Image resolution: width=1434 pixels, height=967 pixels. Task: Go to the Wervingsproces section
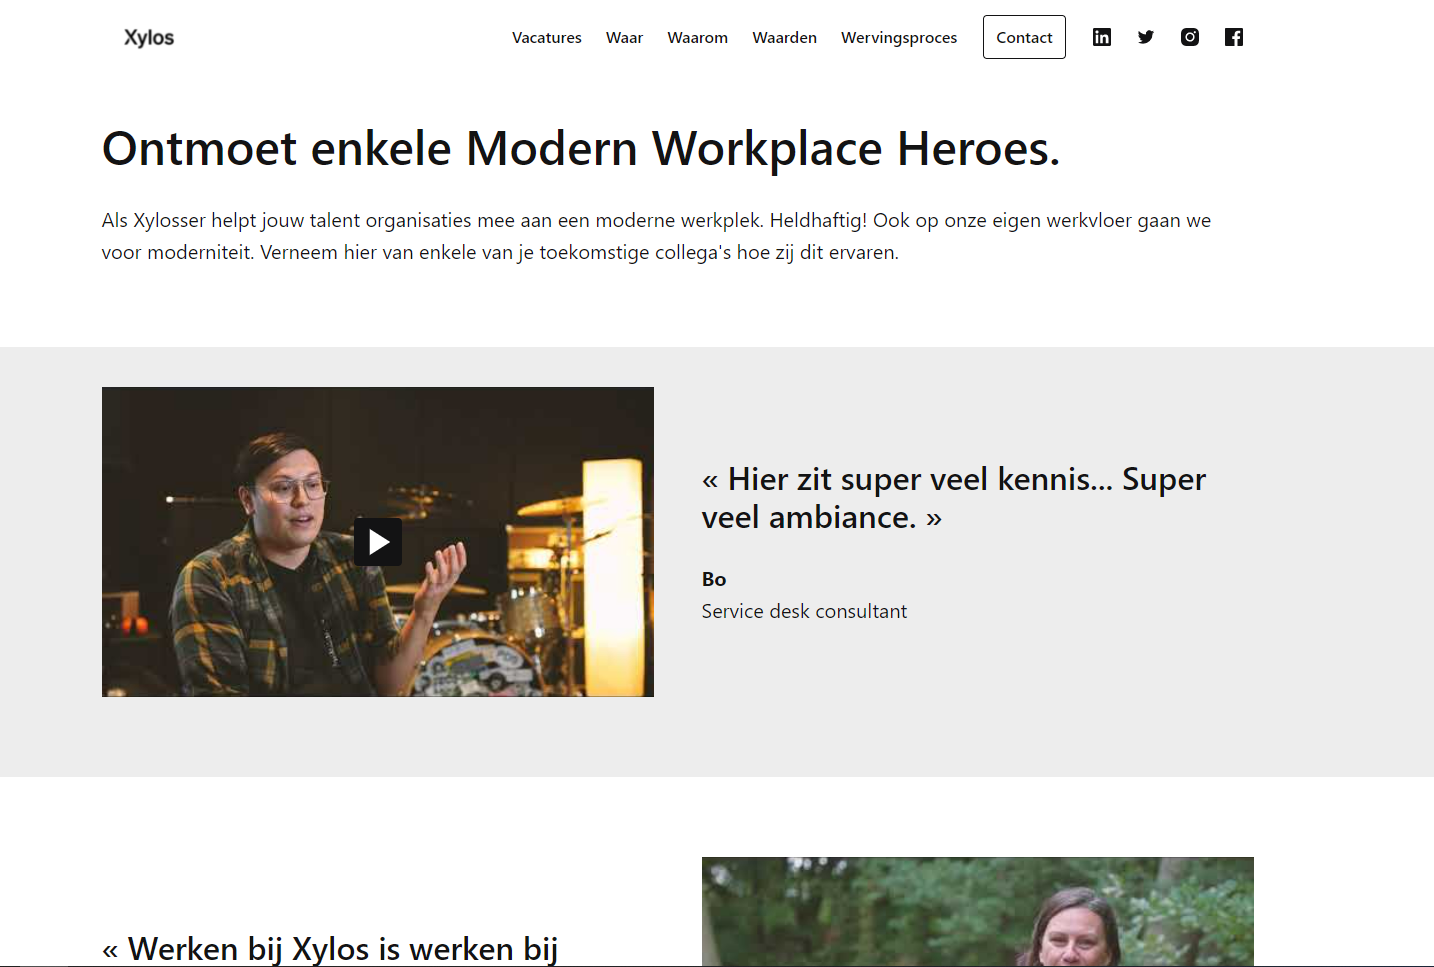click(x=898, y=37)
